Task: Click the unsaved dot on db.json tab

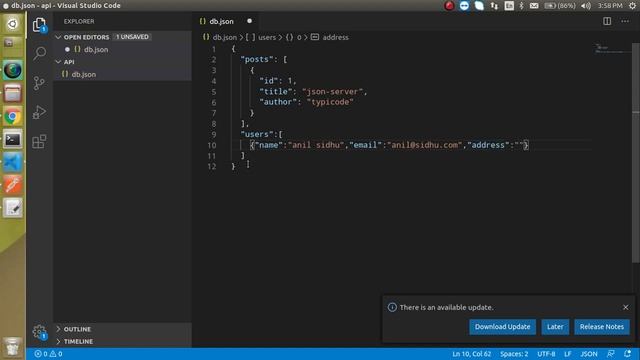Action: coord(249,21)
